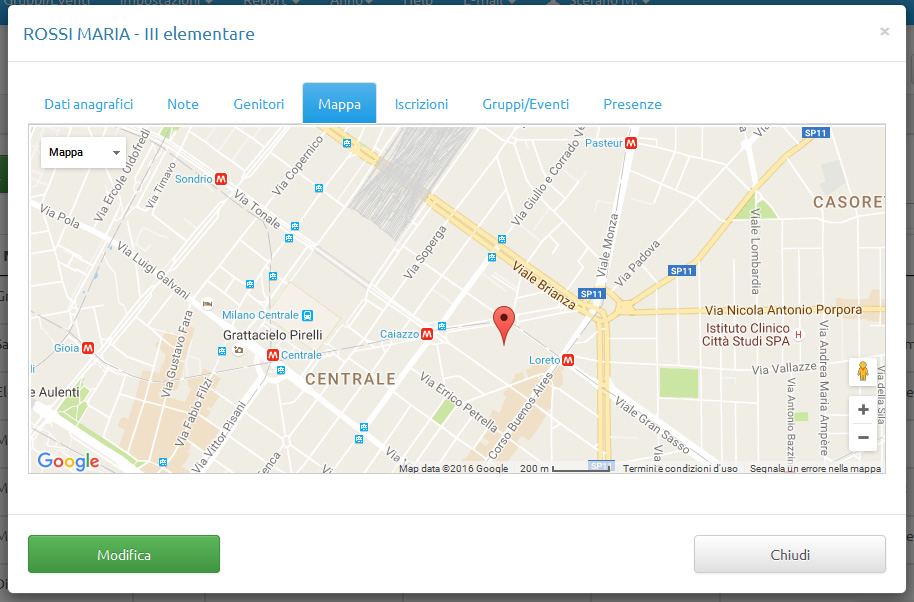This screenshot has width=914, height=602.
Task: Select the Genitori tab
Action: [x=259, y=104]
